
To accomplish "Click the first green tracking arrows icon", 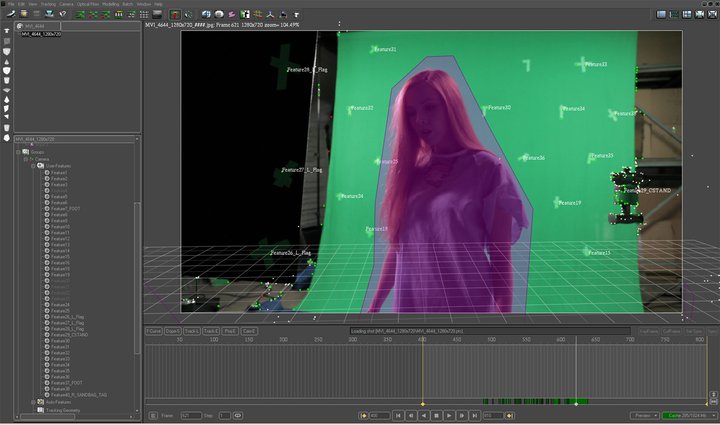I will [x=80, y=15].
